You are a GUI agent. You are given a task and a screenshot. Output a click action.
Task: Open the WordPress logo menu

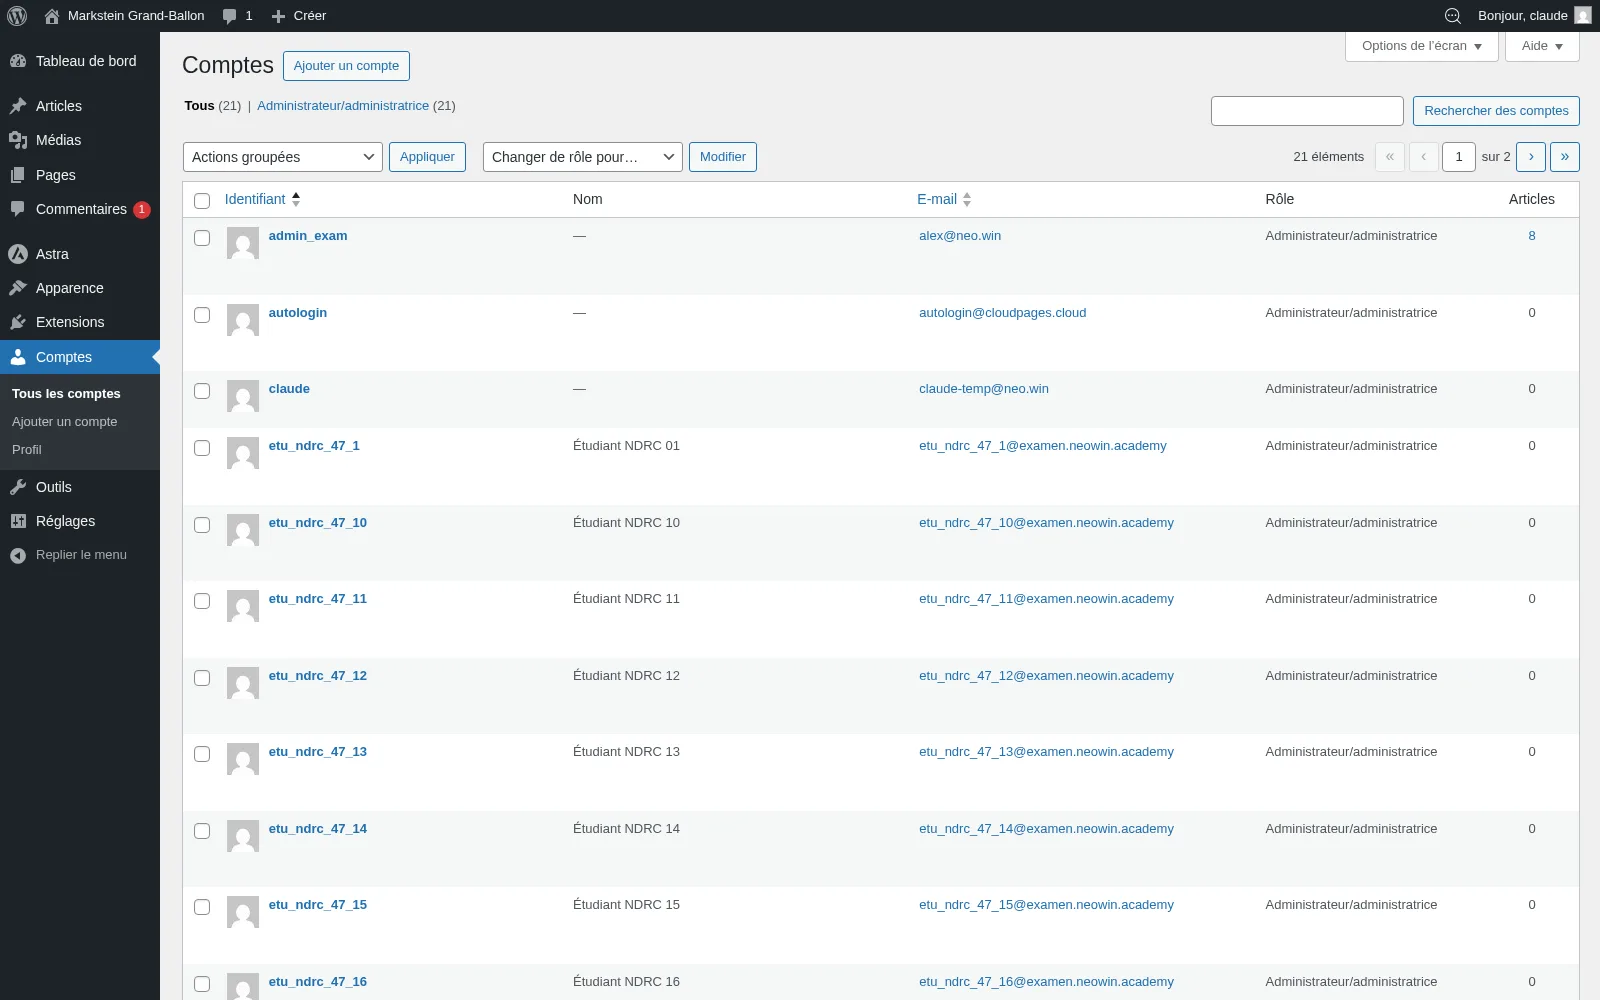point(17,16)
